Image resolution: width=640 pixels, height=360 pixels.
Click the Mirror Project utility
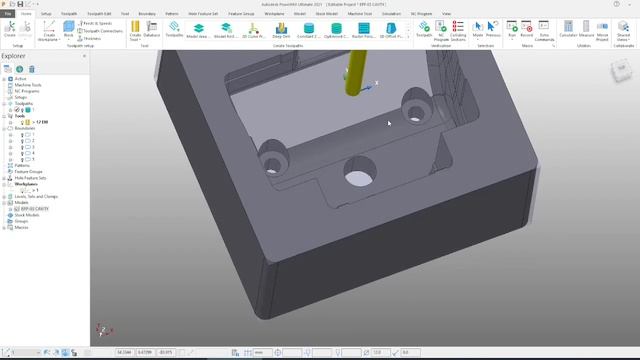[x=602, y=31]
